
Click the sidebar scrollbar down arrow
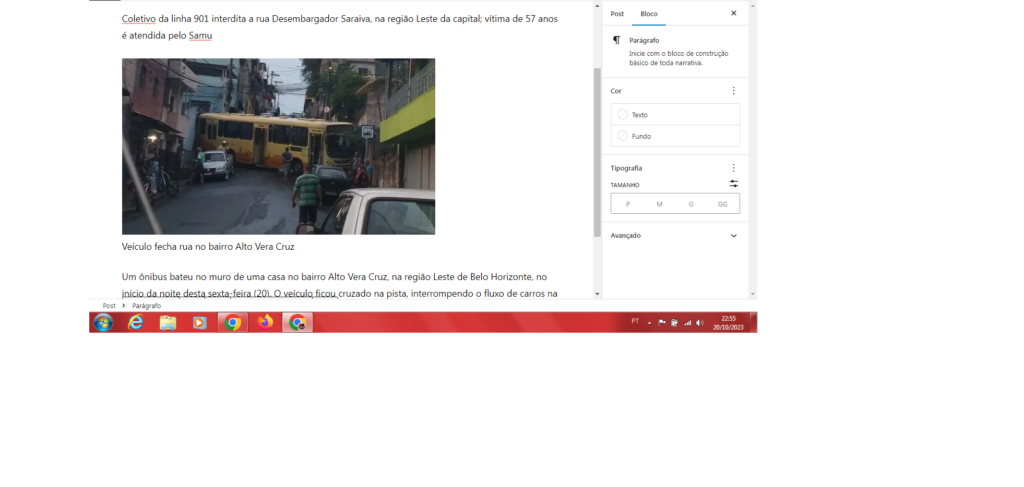(753, 294)
